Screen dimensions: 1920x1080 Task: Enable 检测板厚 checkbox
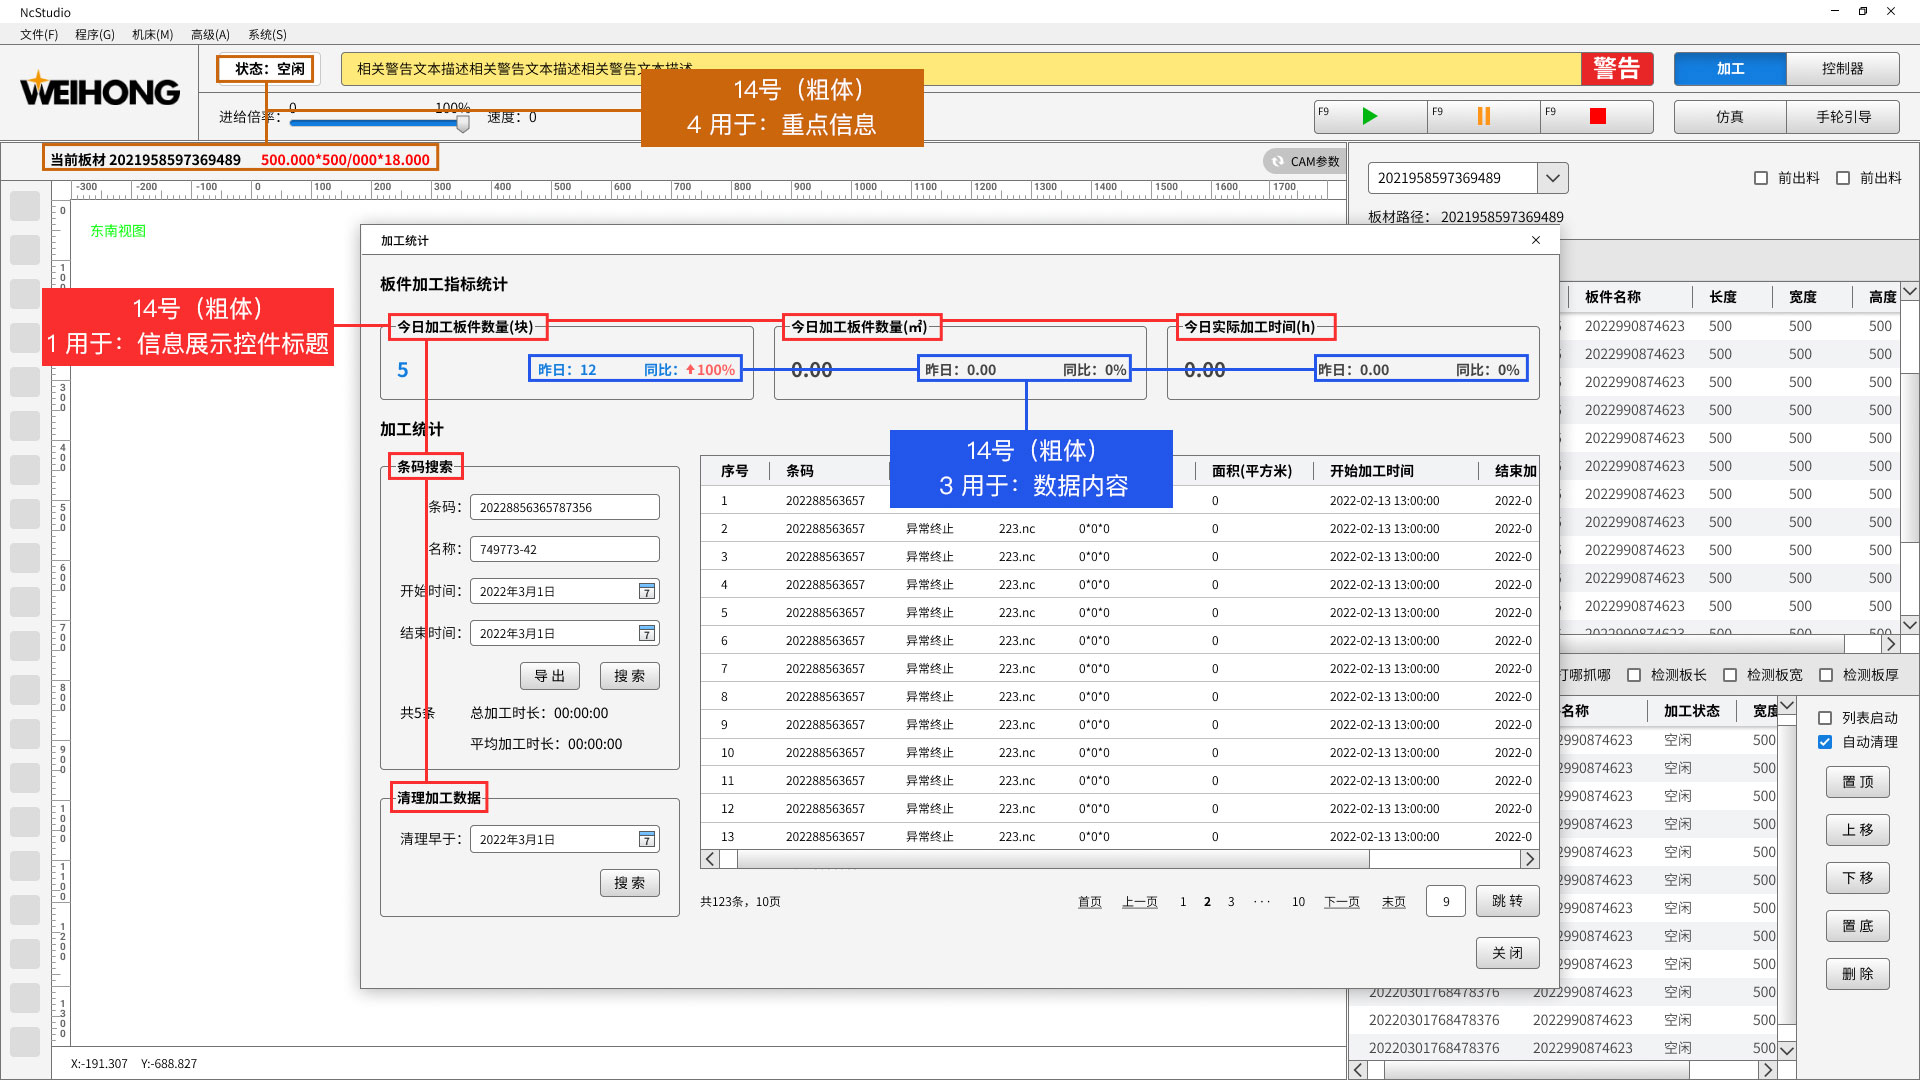tap(1826, 675)
